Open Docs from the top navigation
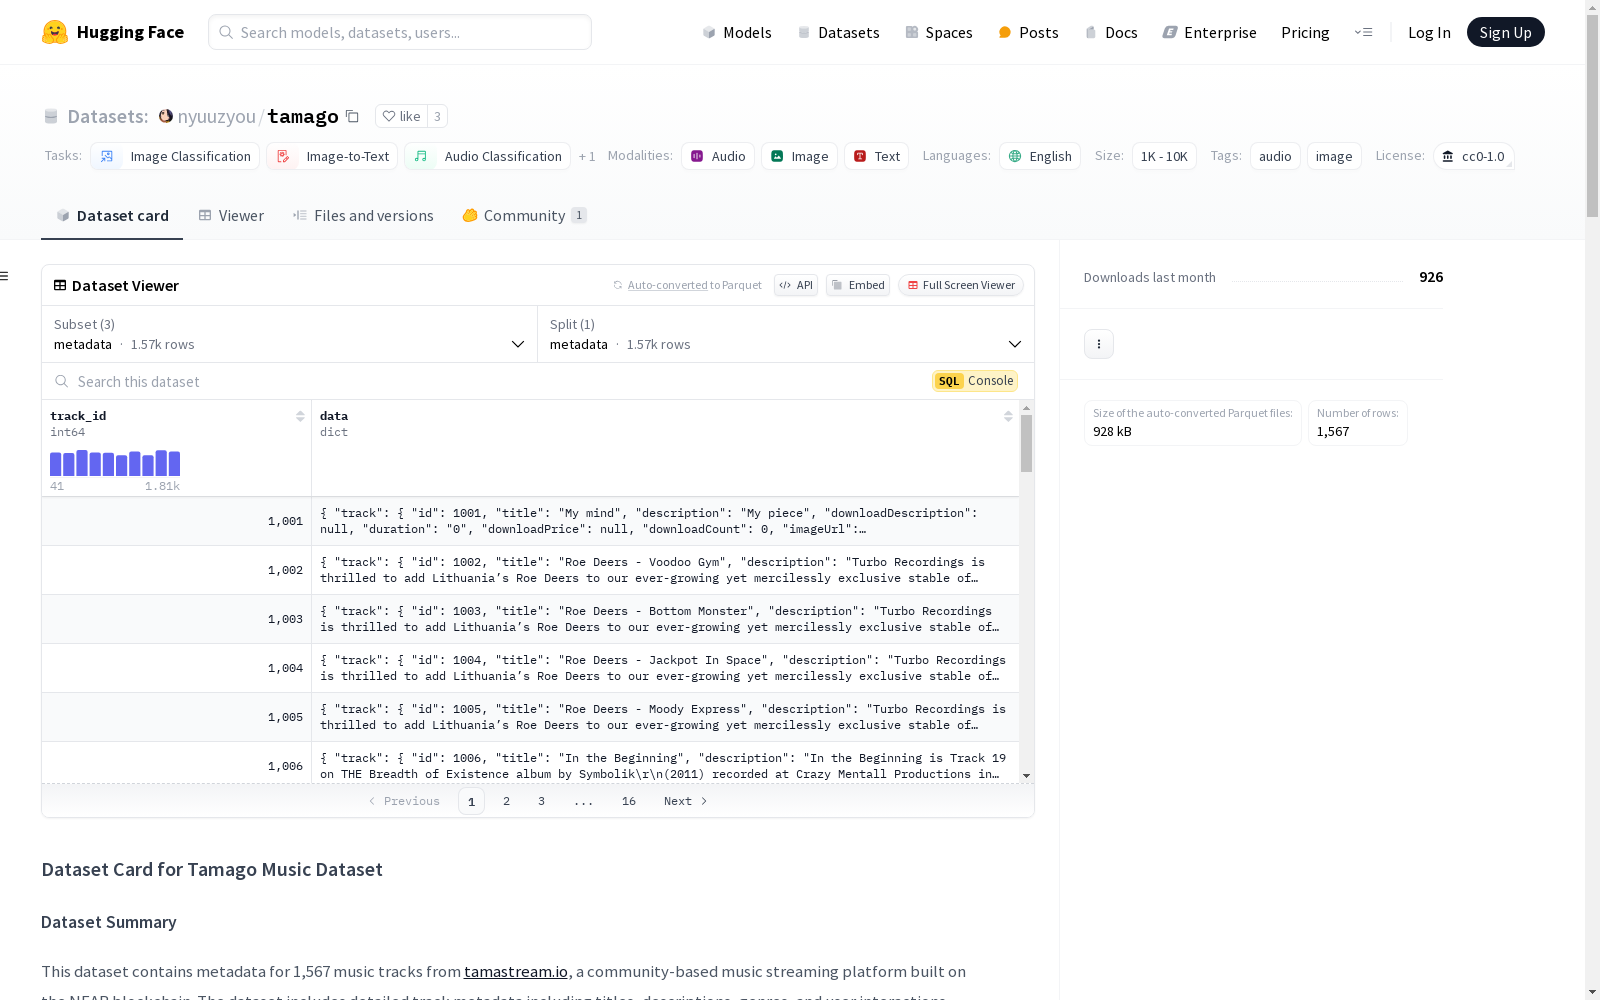 pos(1111,32)
